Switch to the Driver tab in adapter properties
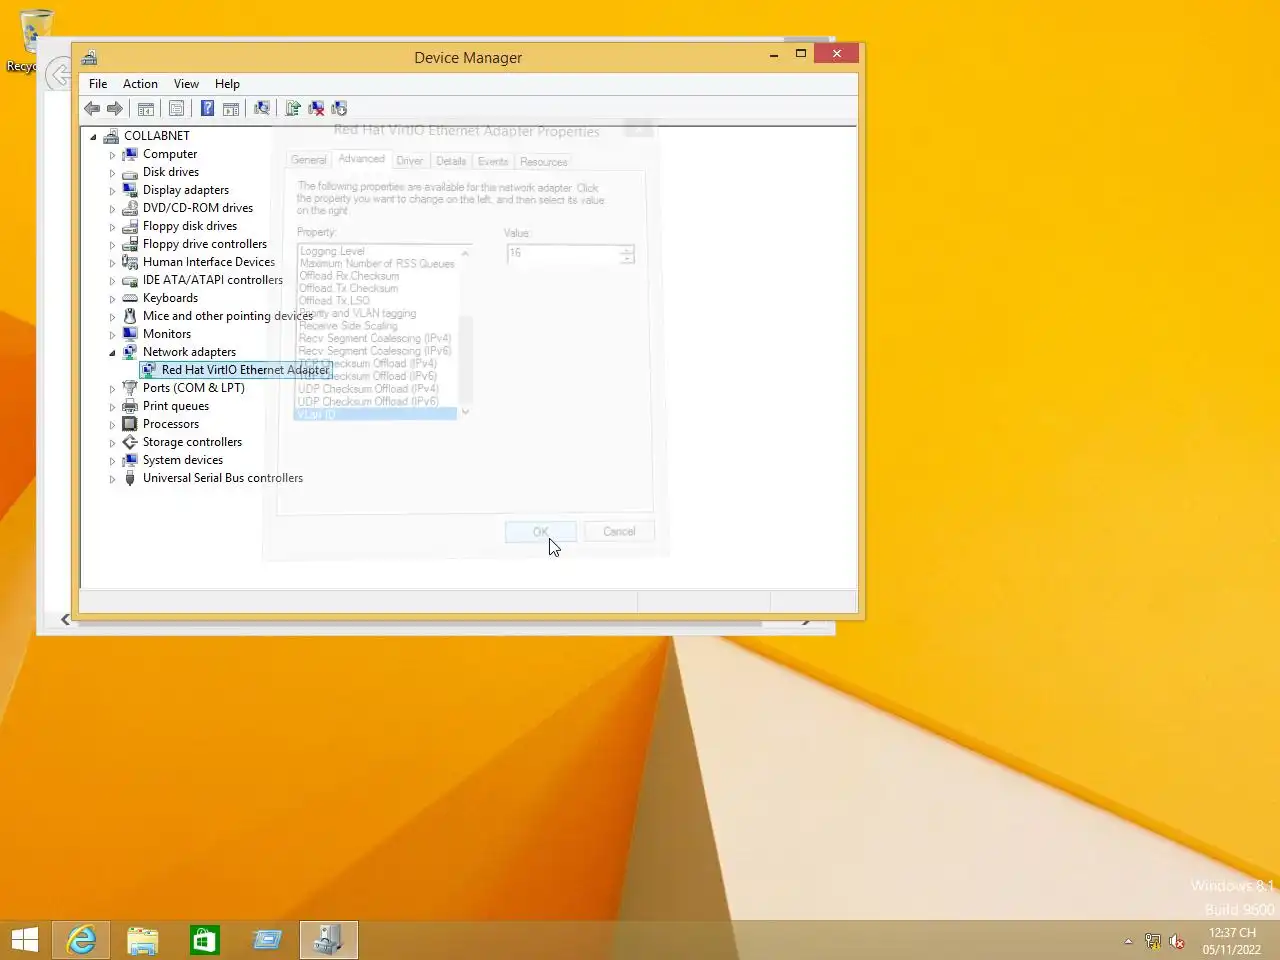Viewport: 1280px width, 960px height. 410,161
